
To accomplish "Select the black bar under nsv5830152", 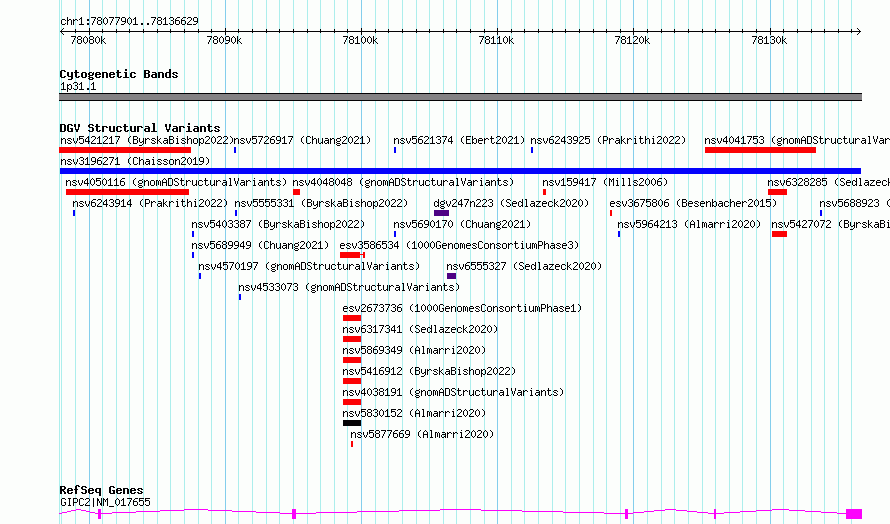I will (x=352, y=423).
